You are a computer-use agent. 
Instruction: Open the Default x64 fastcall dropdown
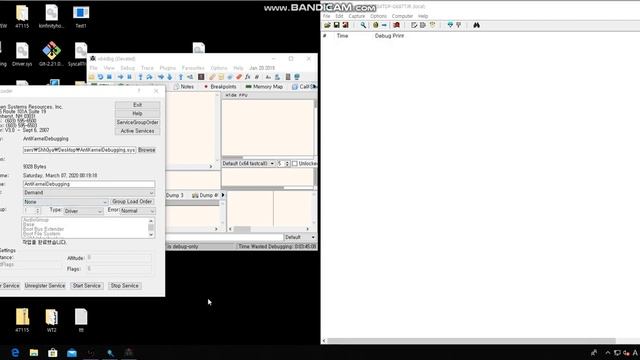[248, 164]
